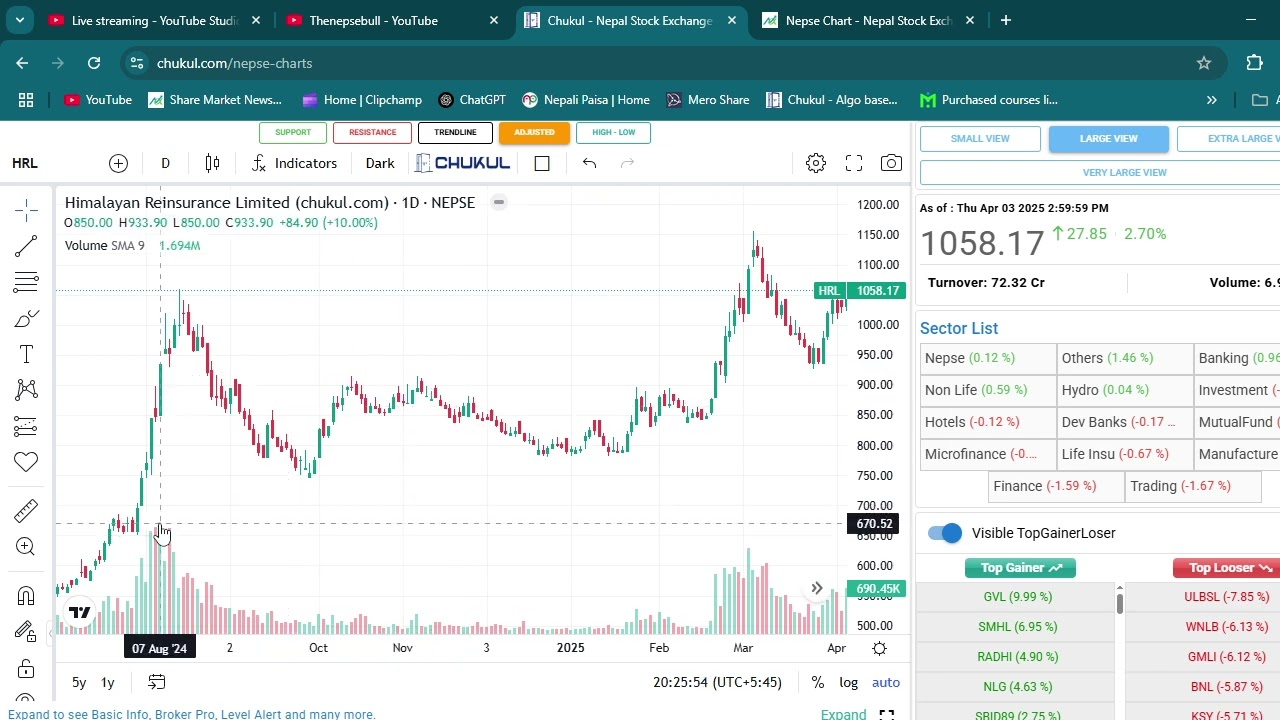This screenshot has height=720, width=1280.
Task: Open the prediction and measurement tools
Action: pos(26,426)
